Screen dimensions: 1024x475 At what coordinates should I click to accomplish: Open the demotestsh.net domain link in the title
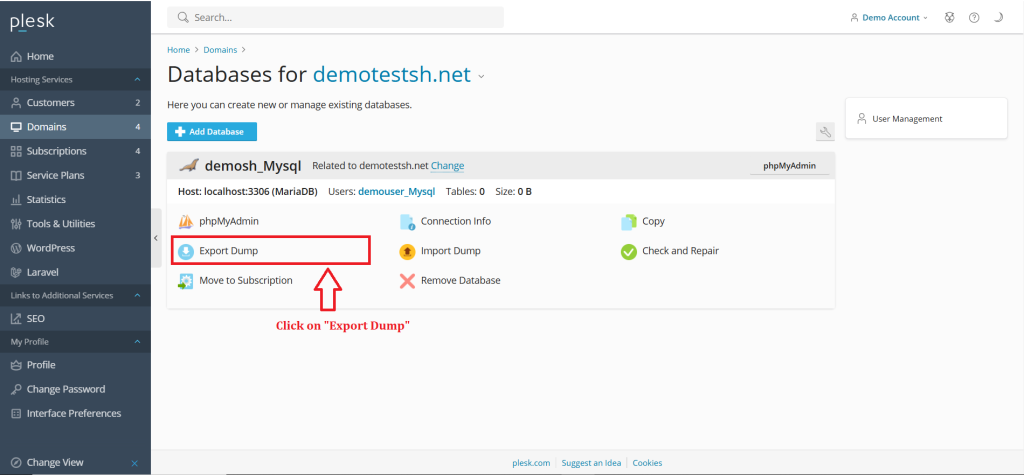coord(392,74)
